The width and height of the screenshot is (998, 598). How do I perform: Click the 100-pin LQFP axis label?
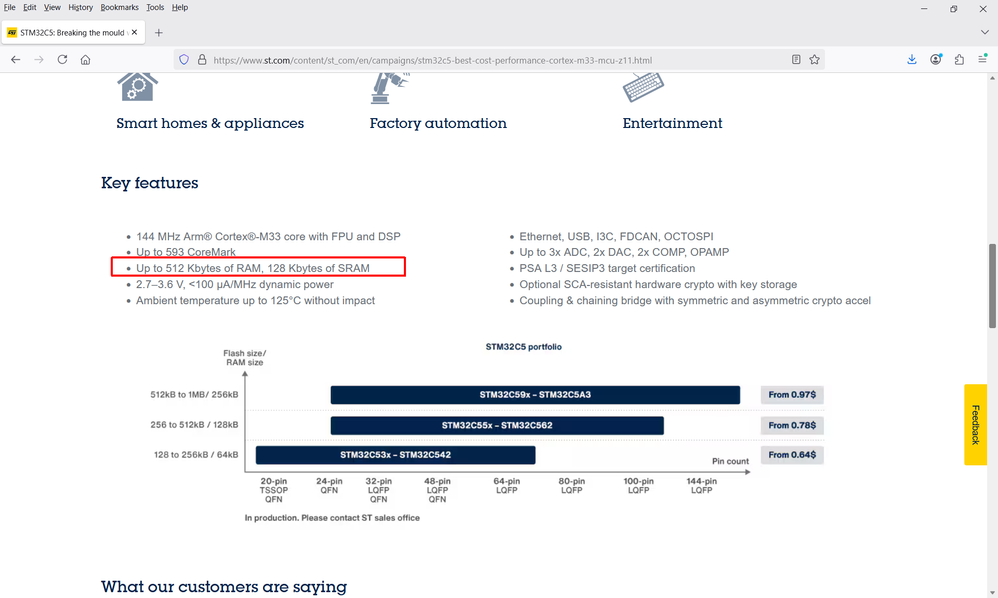tap(638, 486)
